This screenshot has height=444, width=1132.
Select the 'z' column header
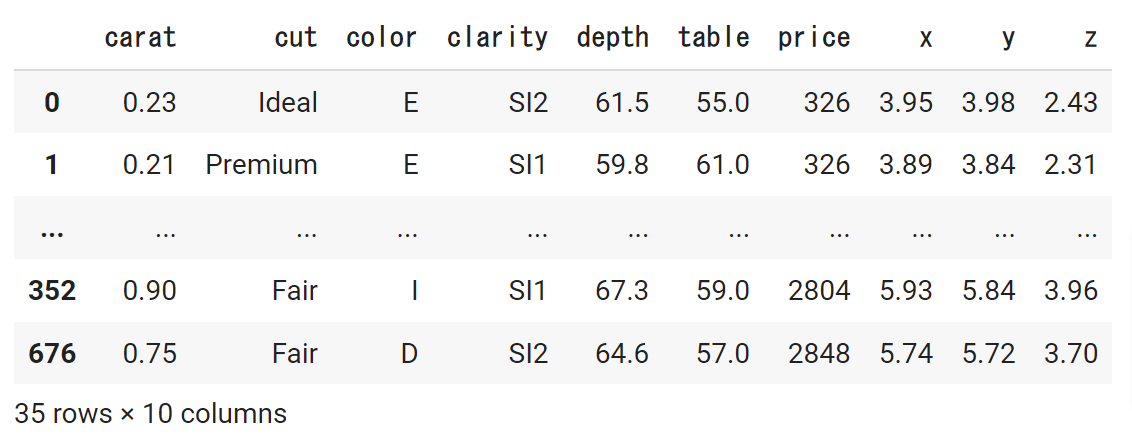[1090, 38]
